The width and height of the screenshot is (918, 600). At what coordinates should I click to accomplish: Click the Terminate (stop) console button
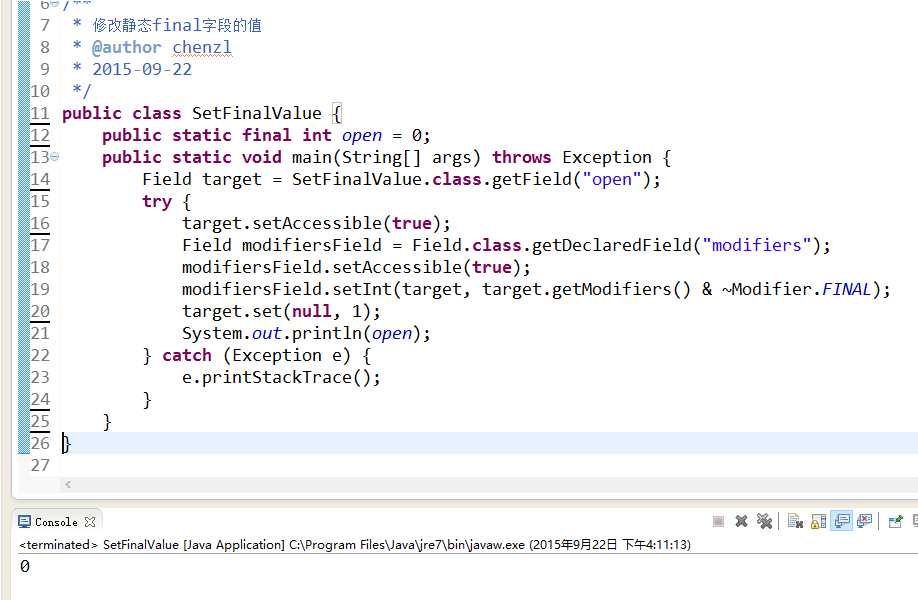click(718, 521)
